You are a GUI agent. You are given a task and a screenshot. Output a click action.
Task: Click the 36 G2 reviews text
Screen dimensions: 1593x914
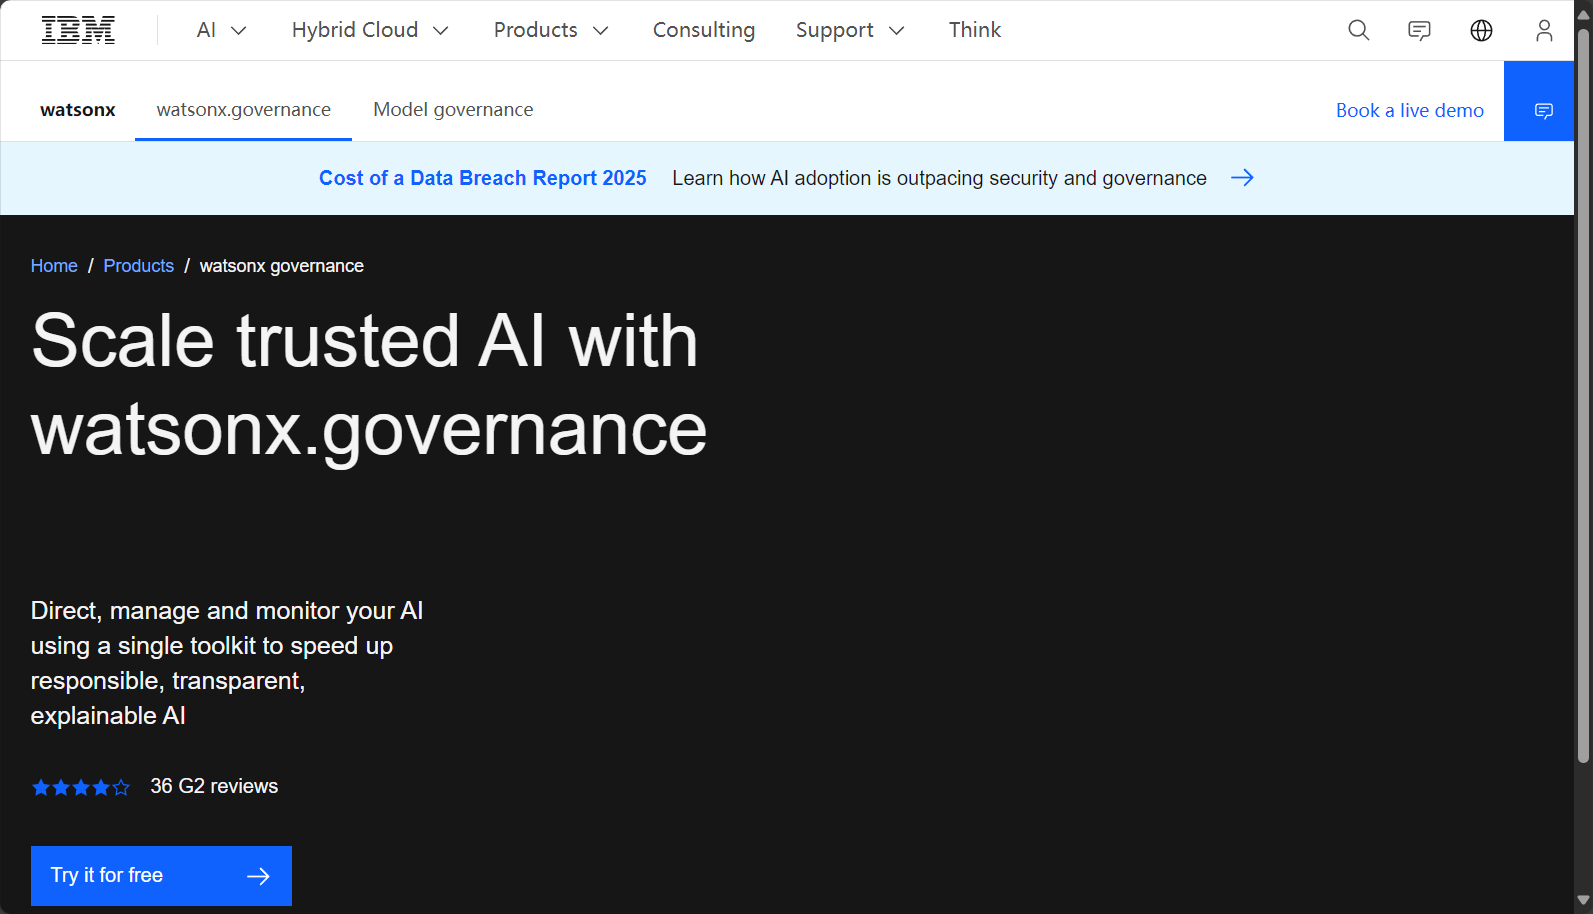coord(214,786)
